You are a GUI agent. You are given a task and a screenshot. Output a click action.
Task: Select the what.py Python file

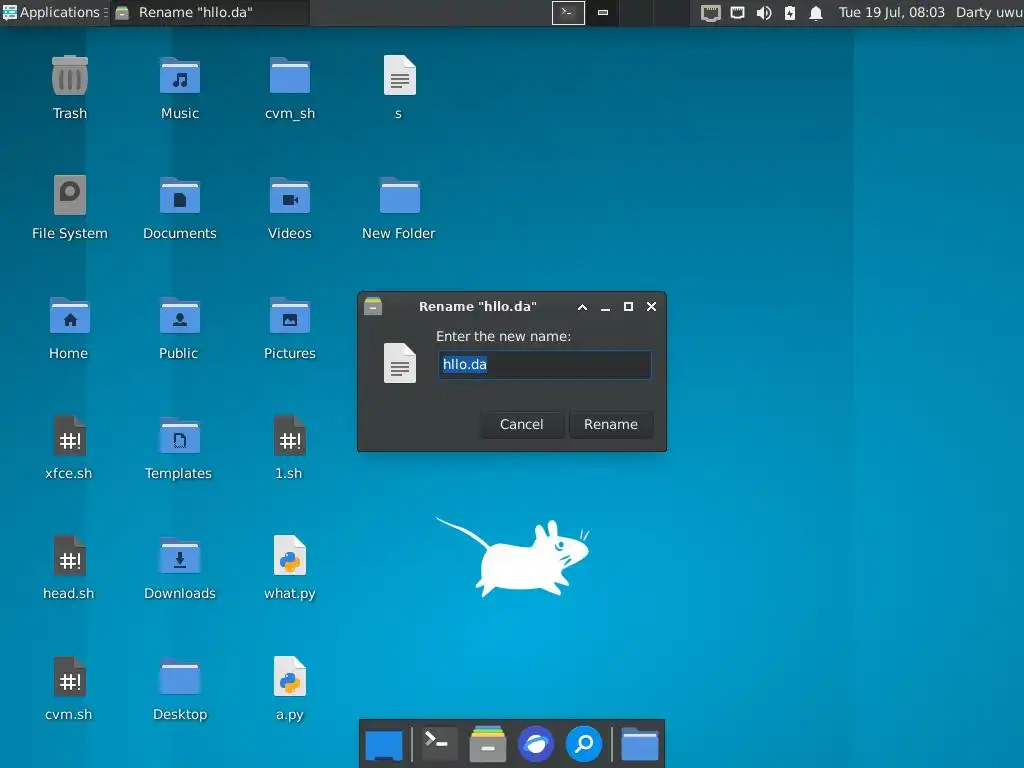(x=289, y=556)
